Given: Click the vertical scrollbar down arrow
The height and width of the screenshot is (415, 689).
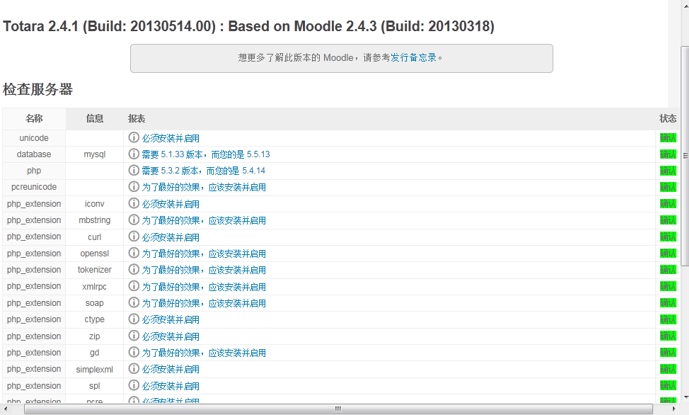Looking at the screenshot, I should 685,398.
